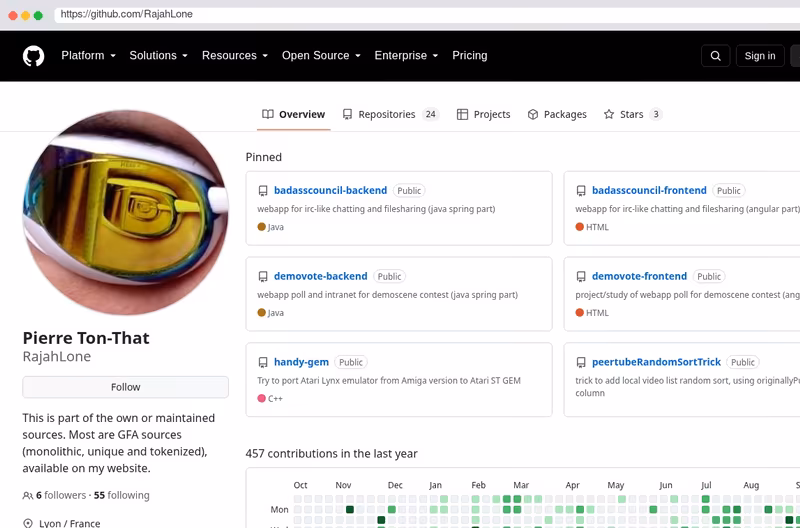This screenshot has width=800, height=528.
Task: View the 6 followers list
Action: (61, 495)
